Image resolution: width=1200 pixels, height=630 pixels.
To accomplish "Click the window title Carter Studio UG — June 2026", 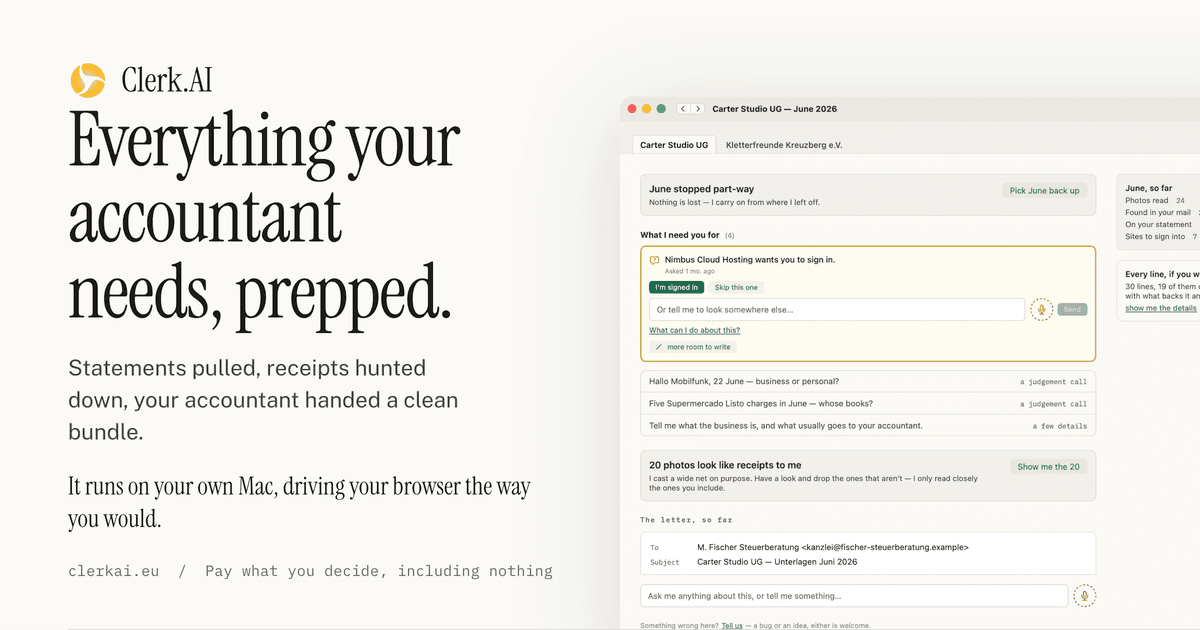I will [x=774, y=108].
